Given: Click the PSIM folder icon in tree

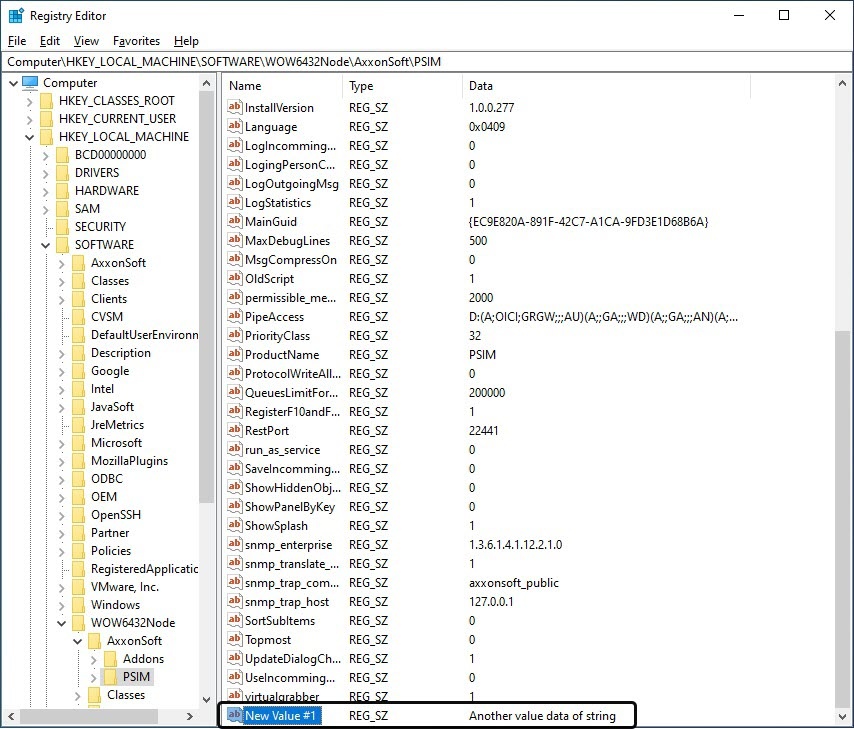Looking at the screenshot, I should [111, 677].
